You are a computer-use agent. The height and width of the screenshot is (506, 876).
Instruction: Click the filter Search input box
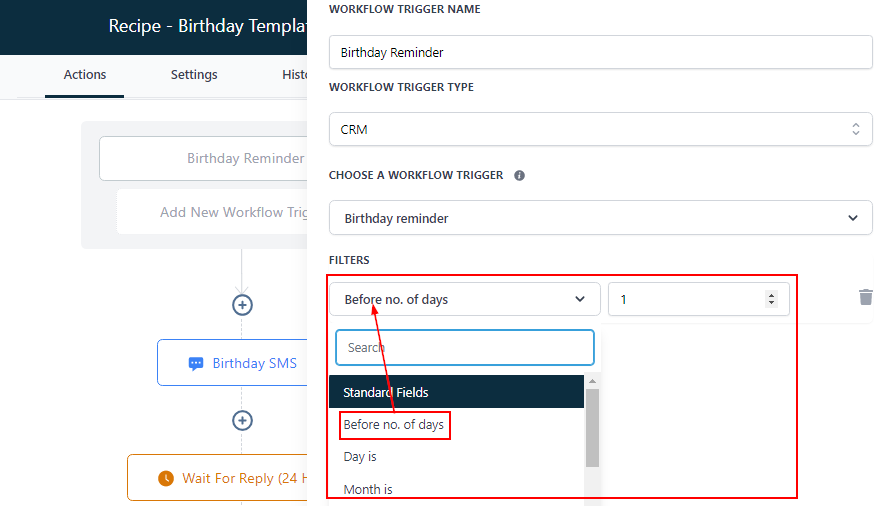point(464,348)
